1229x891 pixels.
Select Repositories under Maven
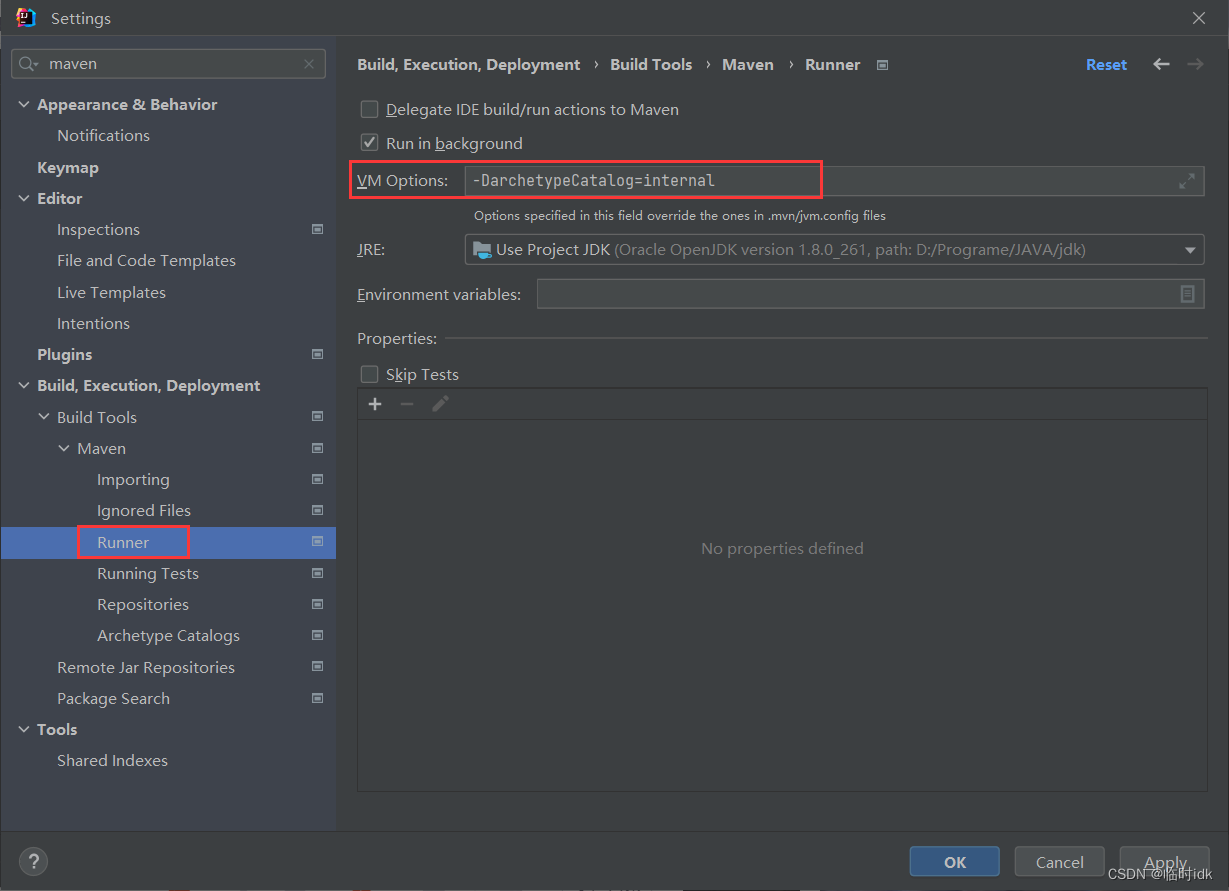(143, 604)
